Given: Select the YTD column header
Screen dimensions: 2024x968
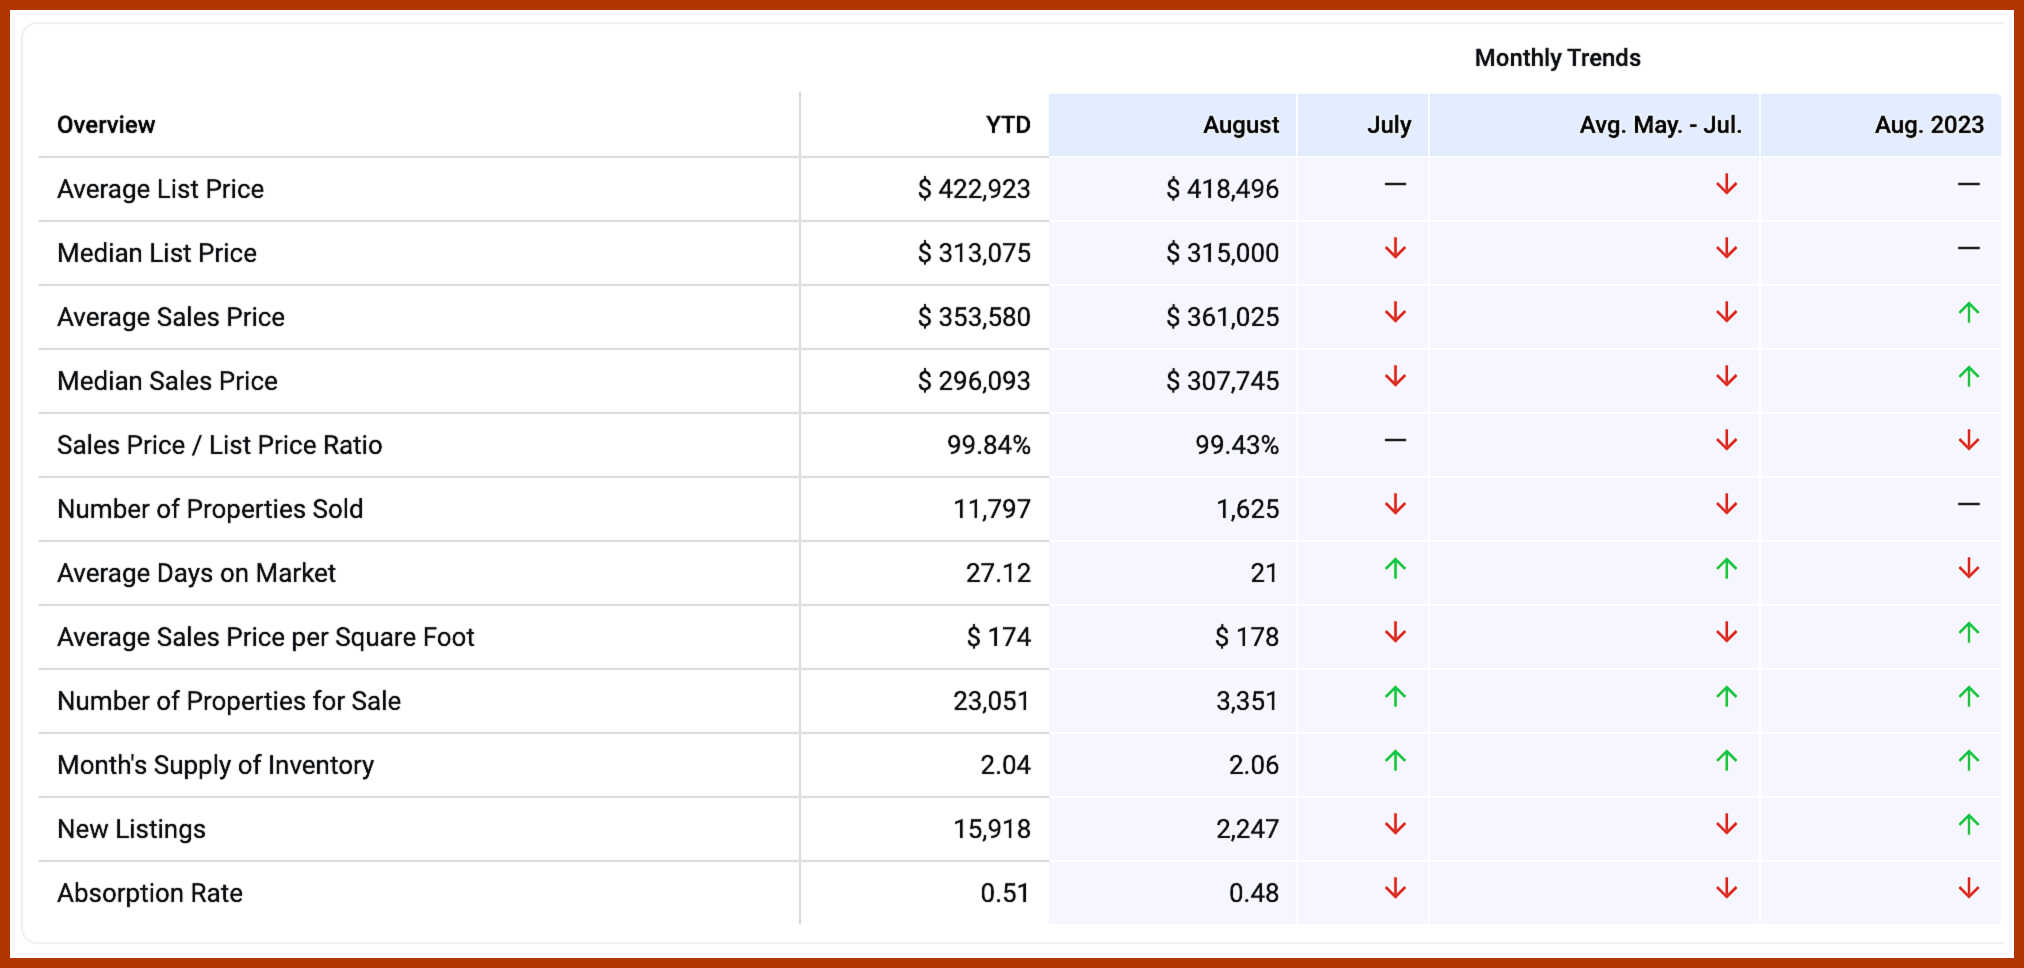Looking at the screenshot, I should [1007, 125].
